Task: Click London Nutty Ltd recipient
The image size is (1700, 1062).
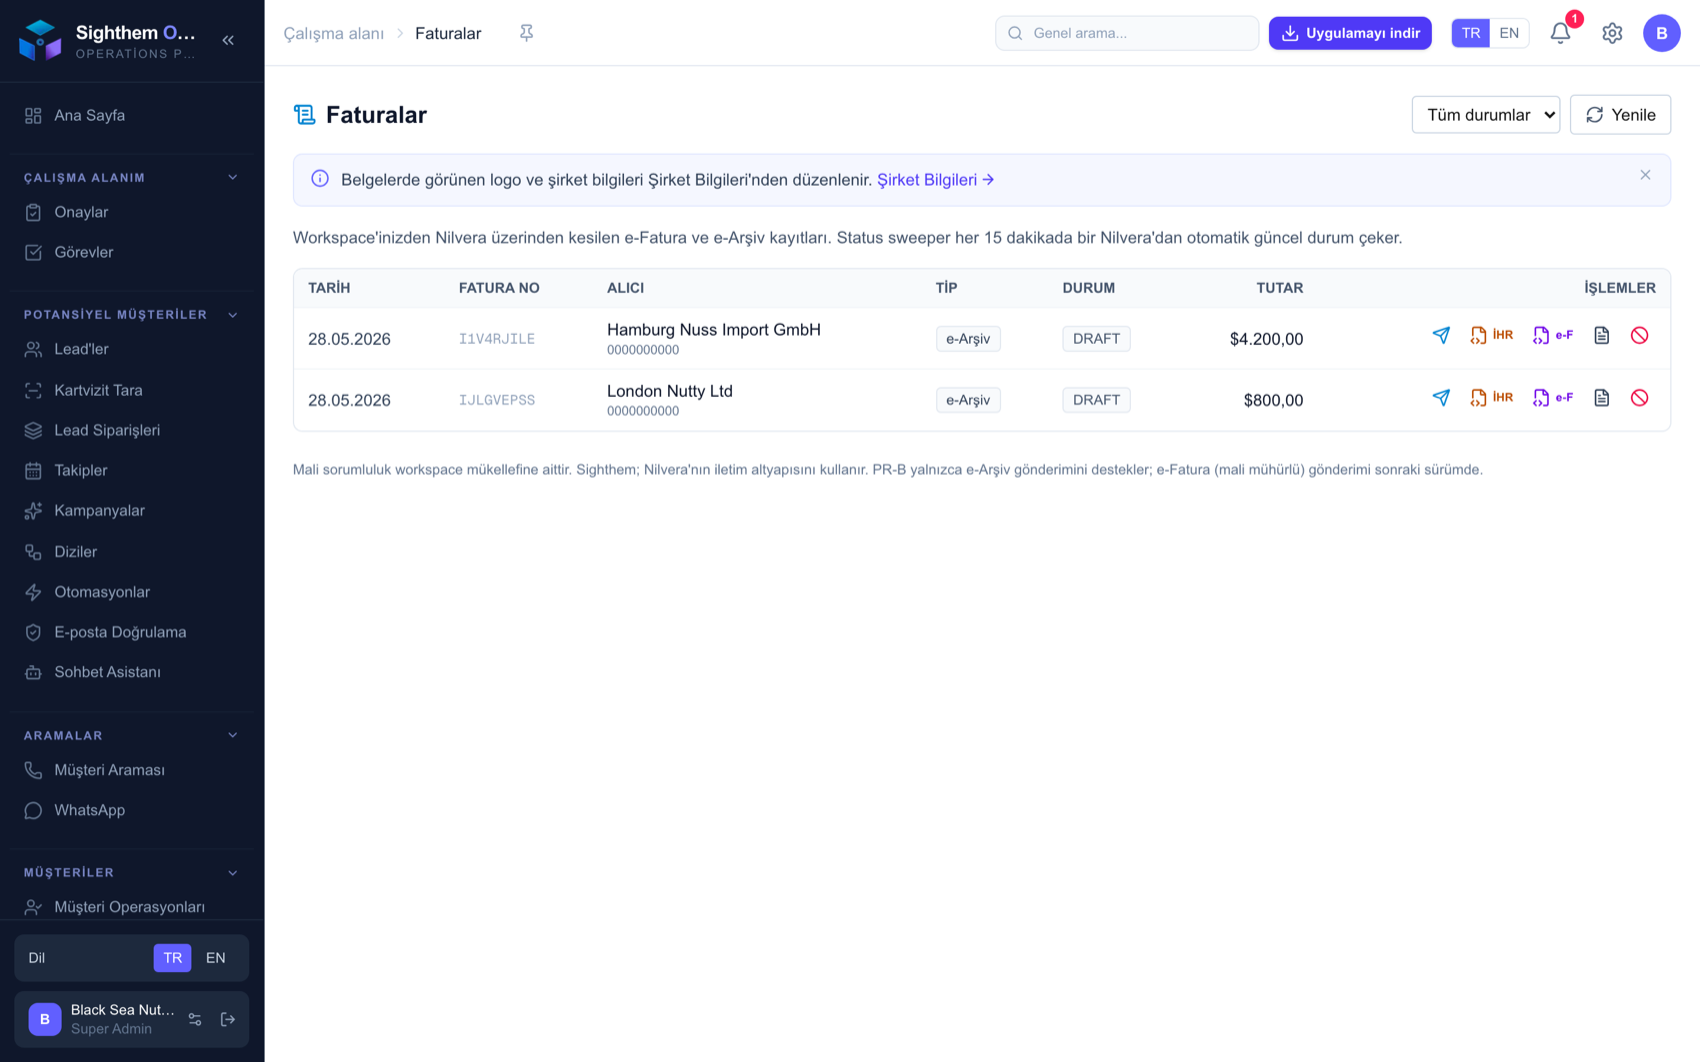Action: pyautogui.click(x=670, y=391)
